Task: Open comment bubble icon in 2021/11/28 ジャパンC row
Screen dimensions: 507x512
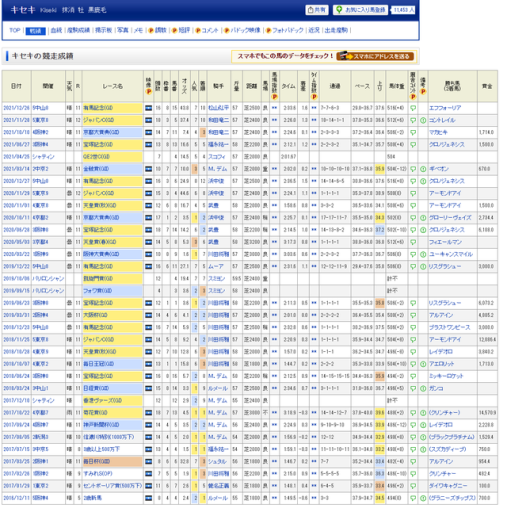Action: pos(413,120)
